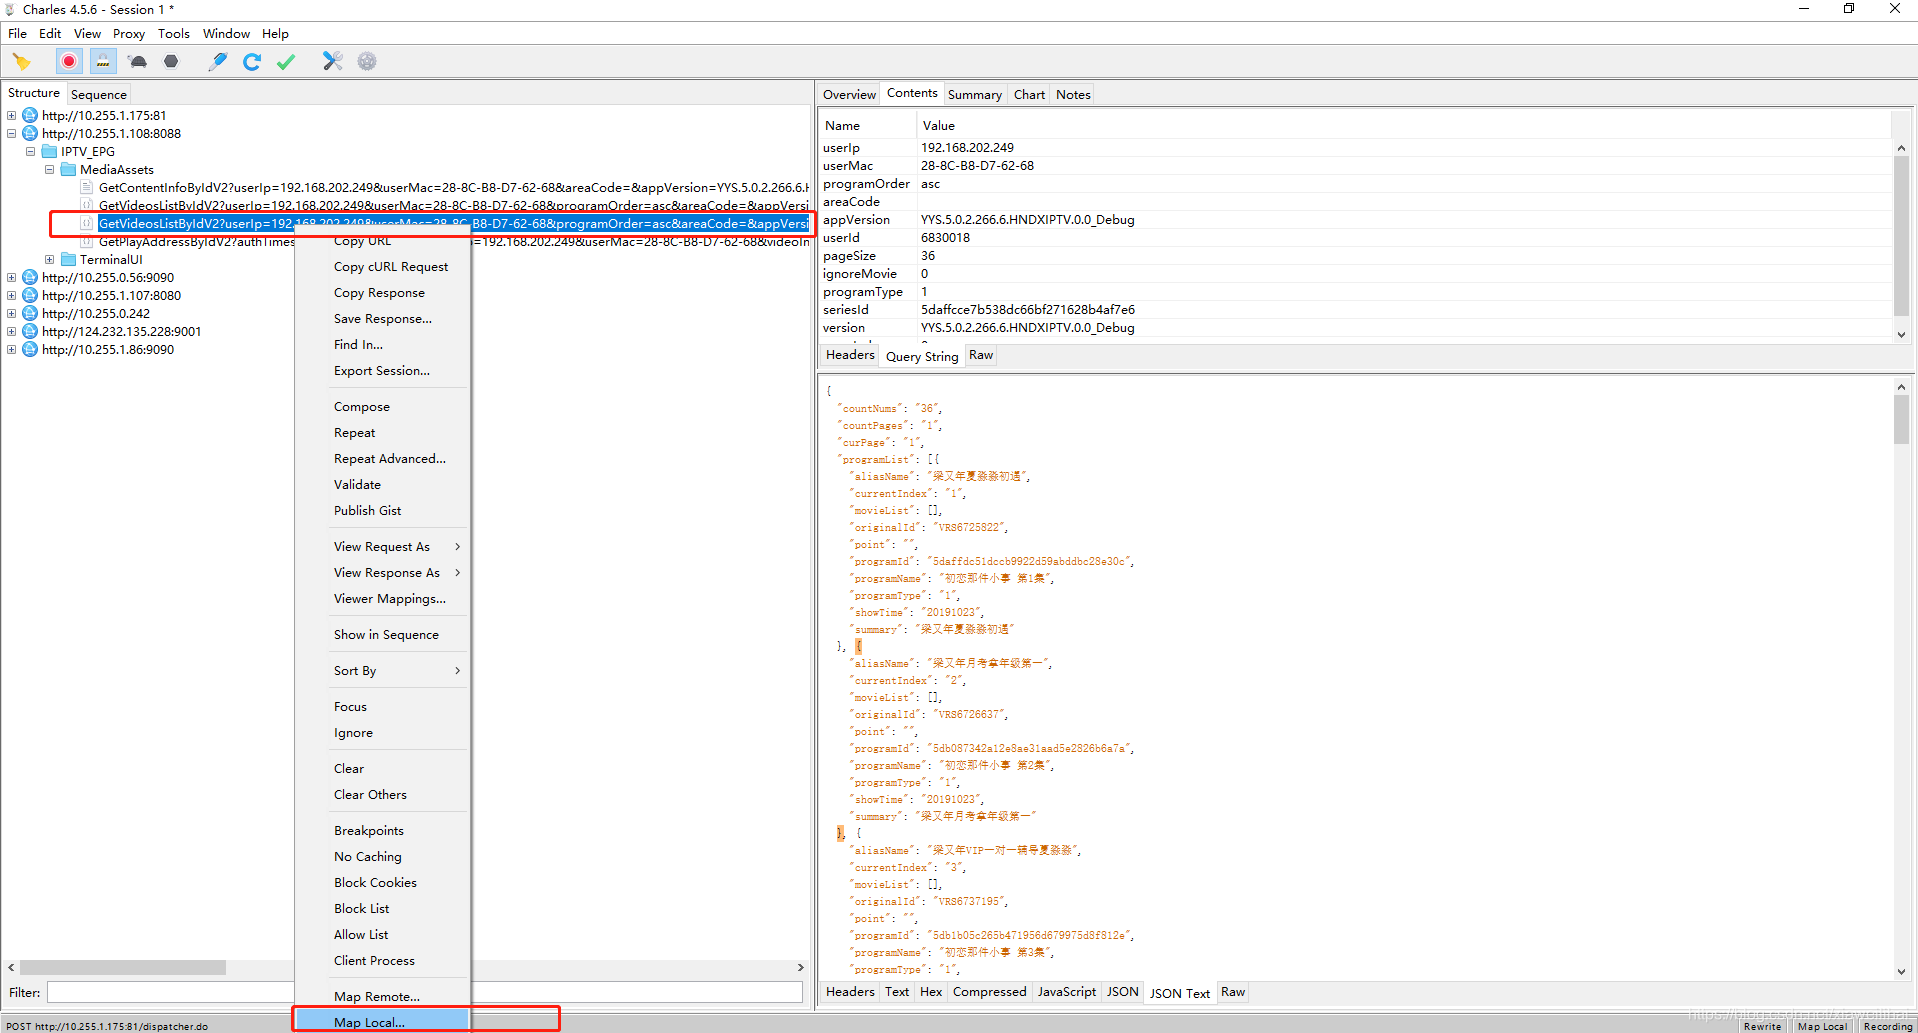Validate using the green checkmark icon
The width and height of the screenshot is (1918, 1033).
pos(286,61)
